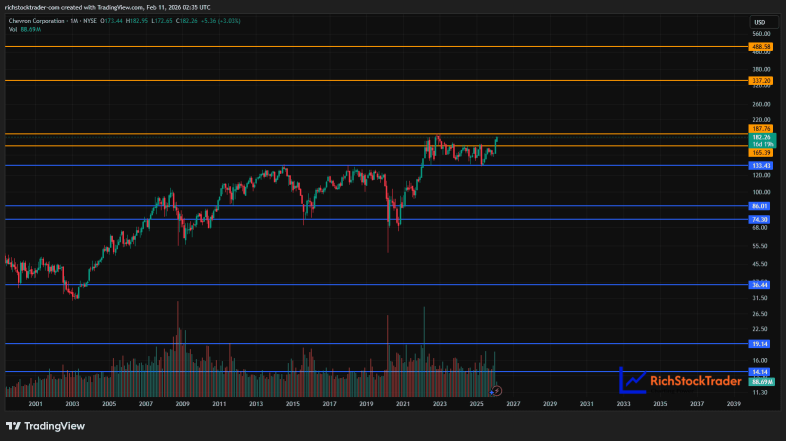The image size is (786, 441).
Task: Click the 1M interval label in chart legend
Action: (74, 21)
